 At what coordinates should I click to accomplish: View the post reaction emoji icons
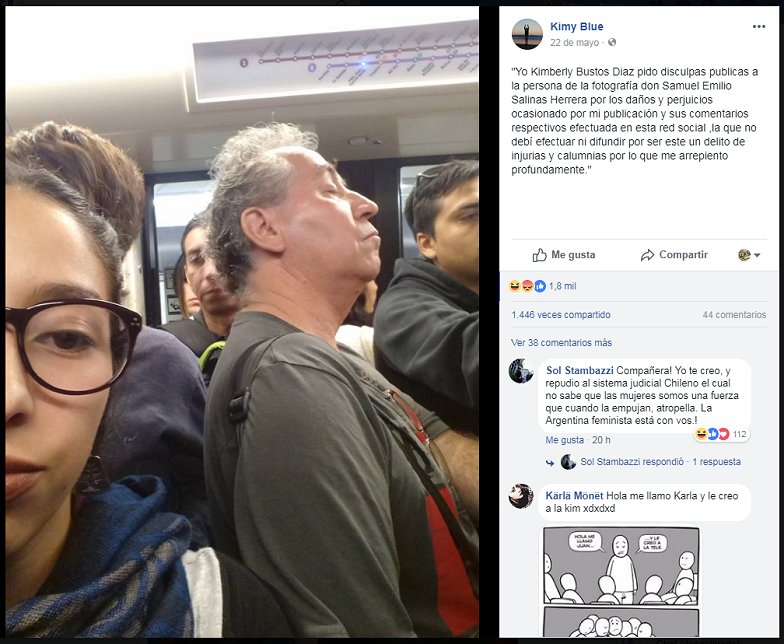(528, 286)
